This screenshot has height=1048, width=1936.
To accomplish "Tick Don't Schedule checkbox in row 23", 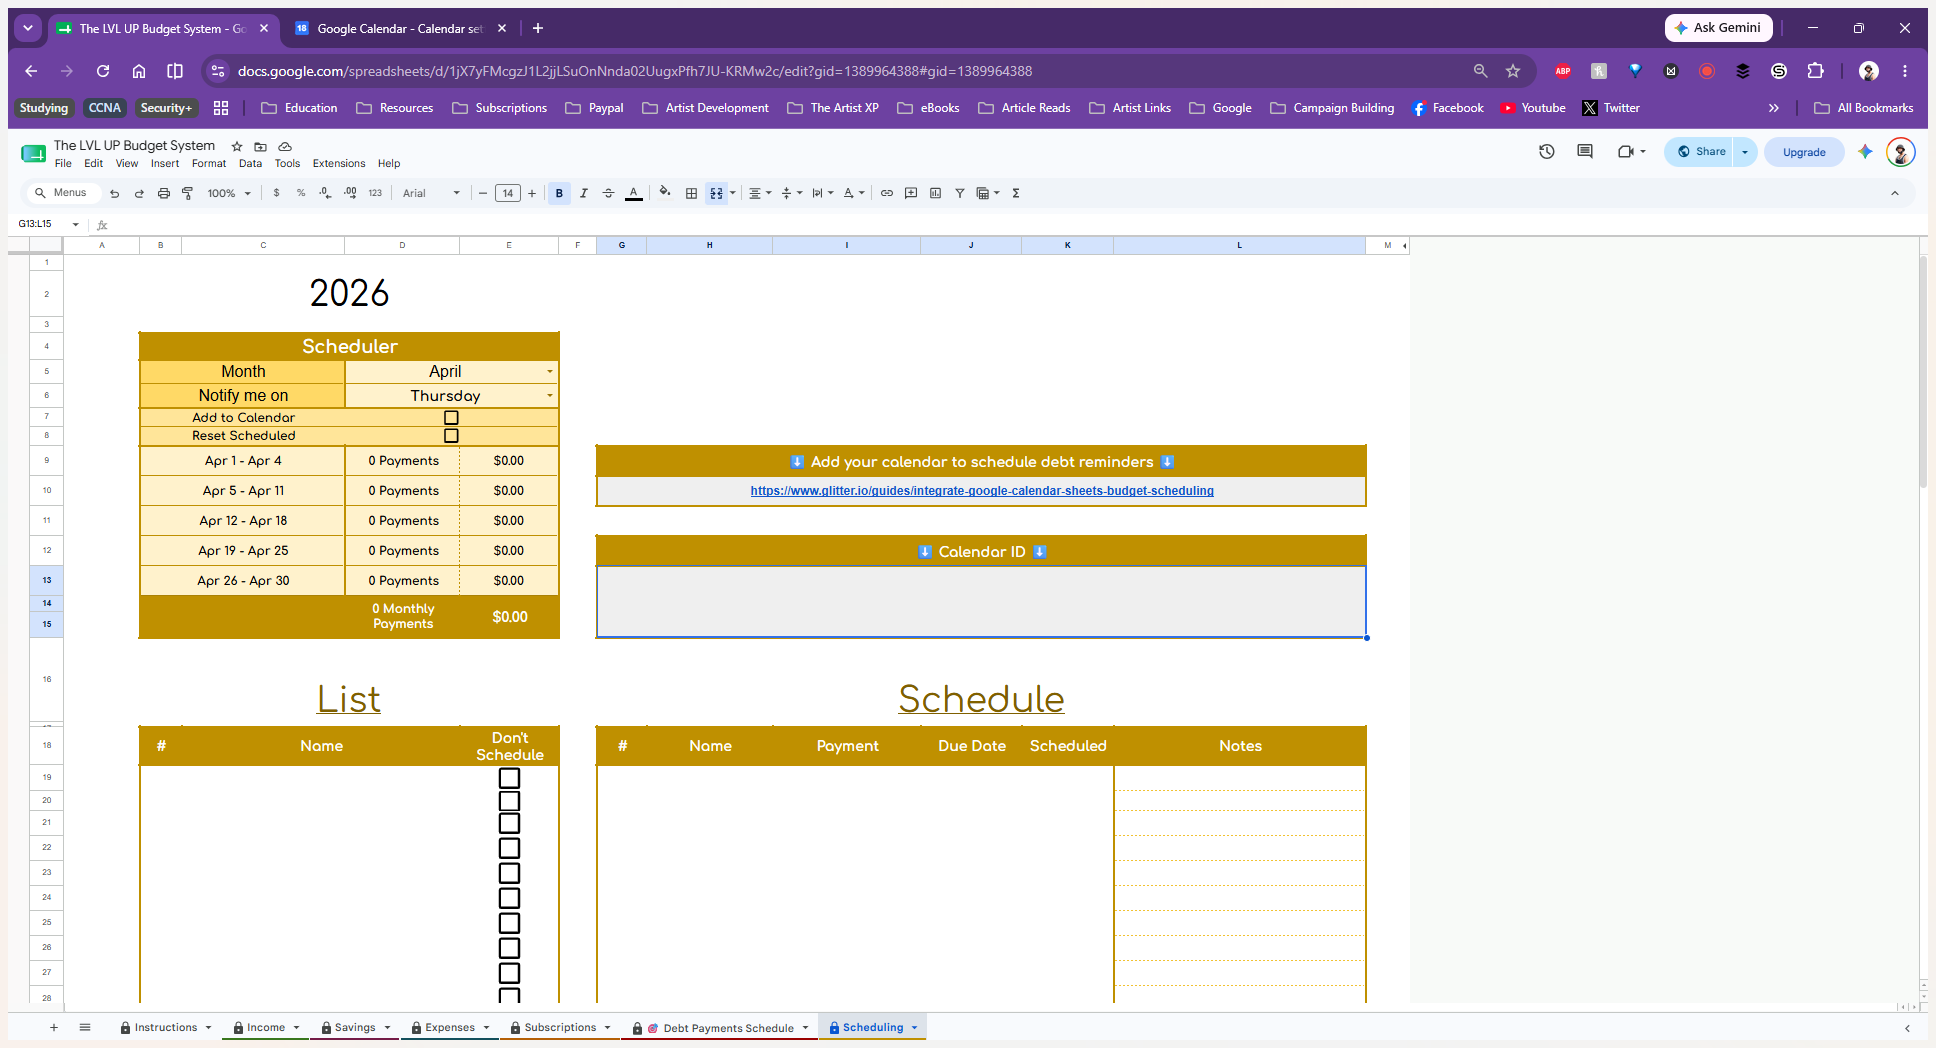I will coord(509,873).
